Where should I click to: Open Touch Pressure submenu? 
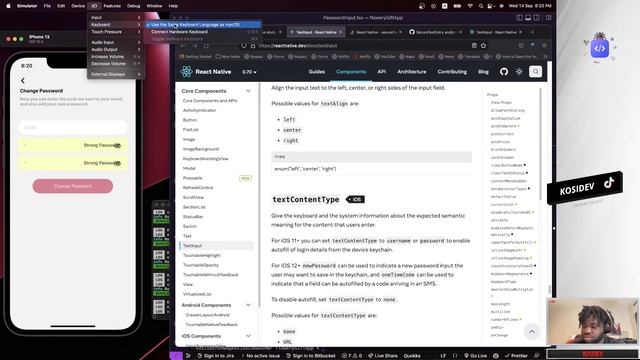[x=116, y=32]
